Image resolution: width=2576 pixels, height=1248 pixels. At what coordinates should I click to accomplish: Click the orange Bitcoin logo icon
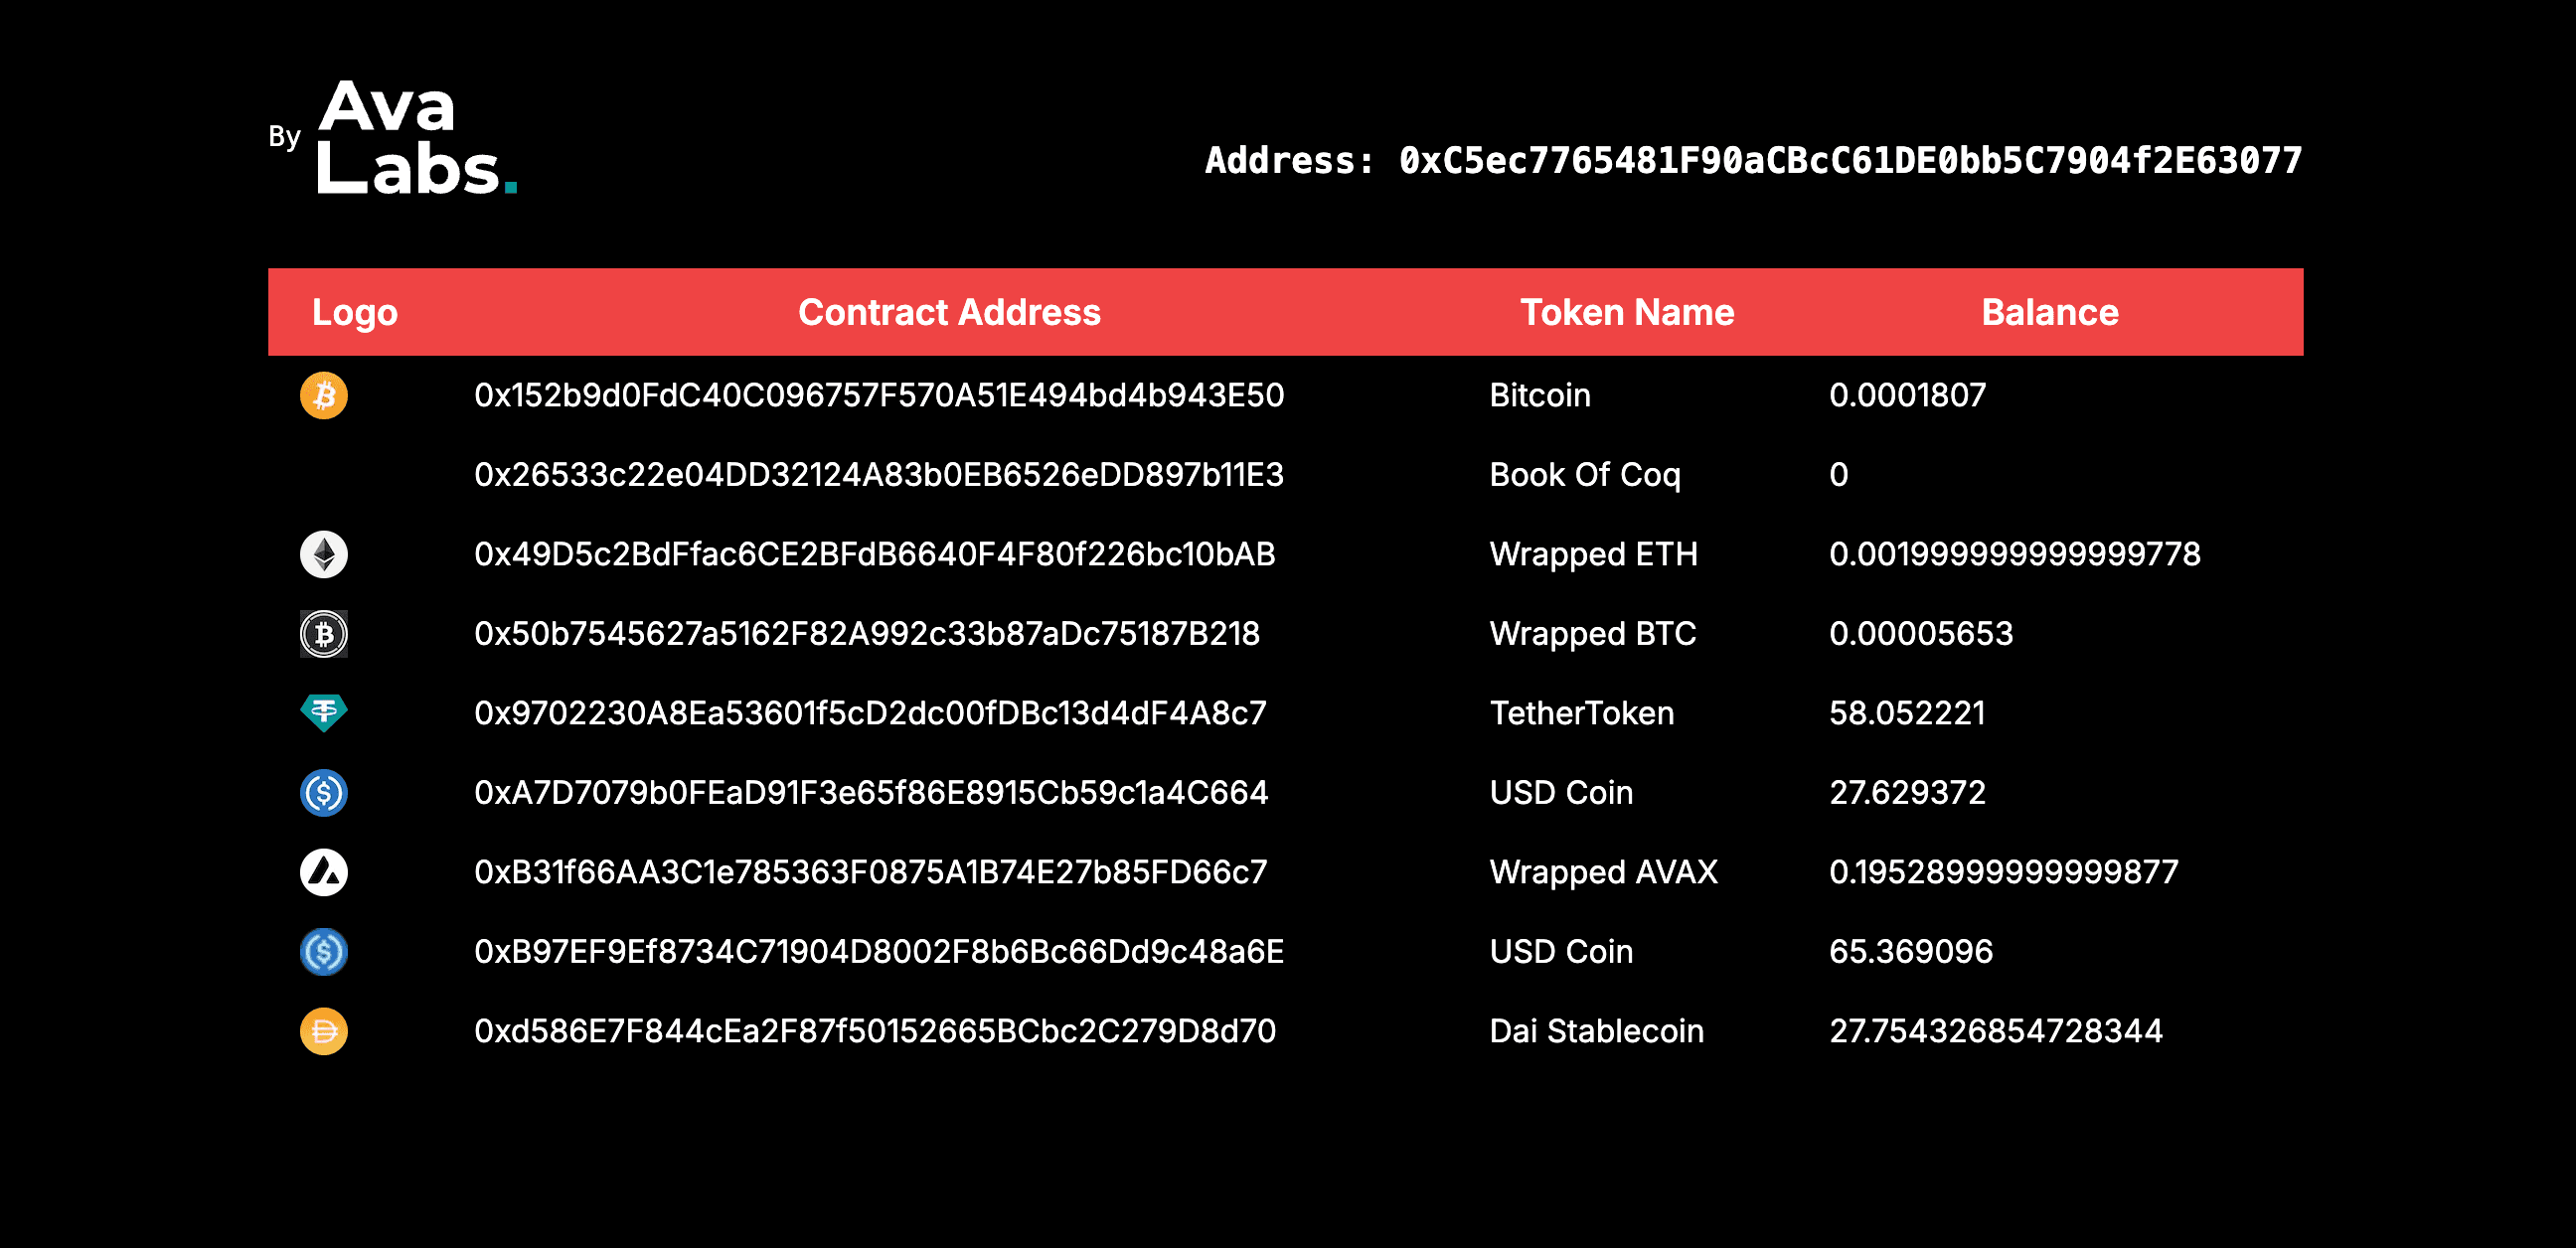click(324, 395)
